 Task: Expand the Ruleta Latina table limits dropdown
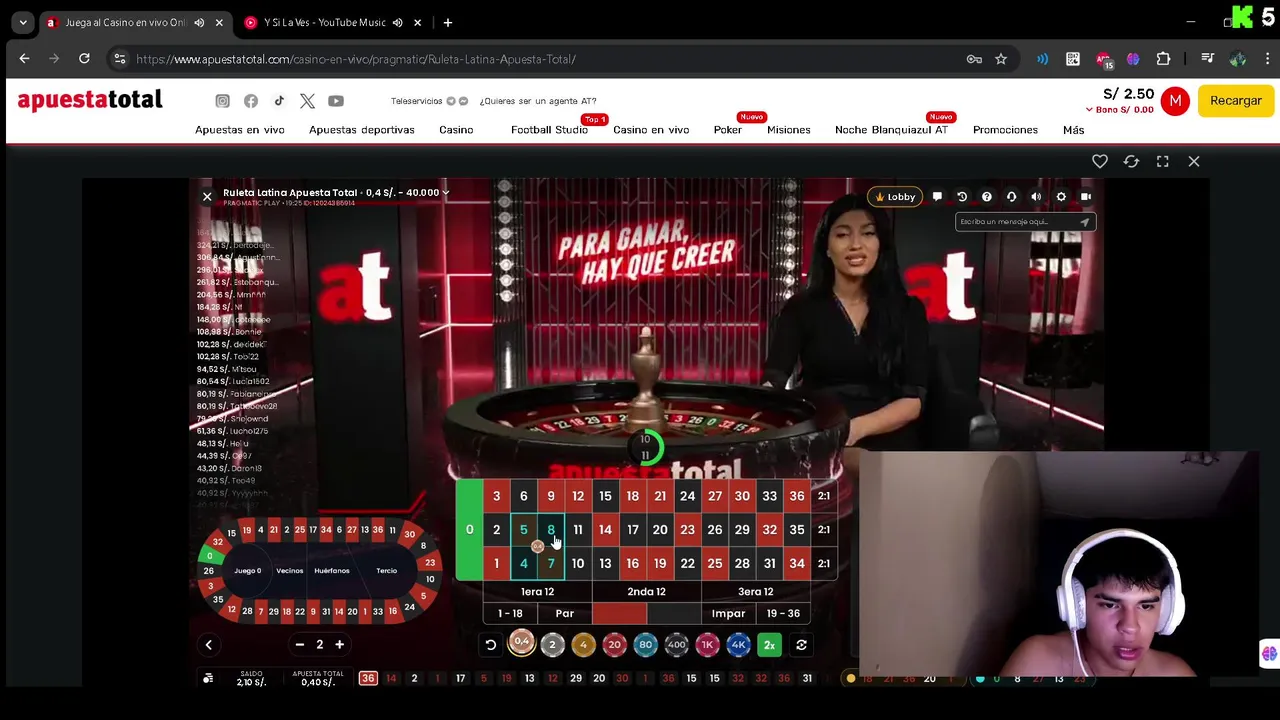point(446,193)
